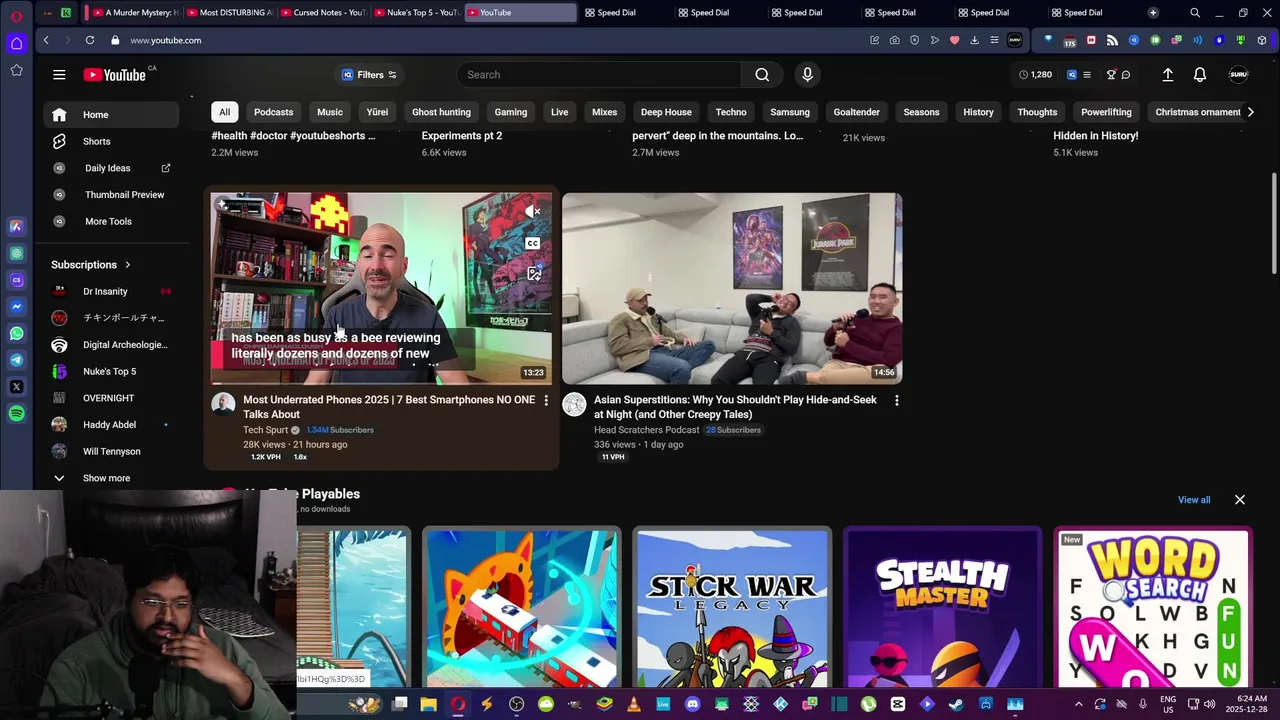Open More Tools in sidebar

point(108,221)
